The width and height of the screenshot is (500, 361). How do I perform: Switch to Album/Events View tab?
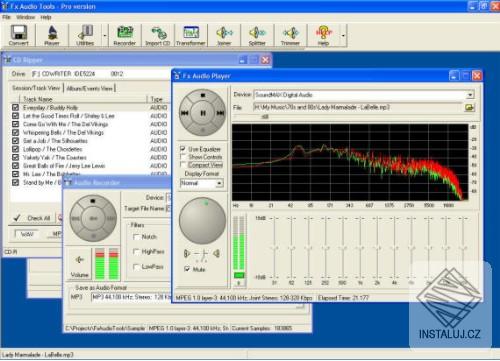(x=89, y=88)
